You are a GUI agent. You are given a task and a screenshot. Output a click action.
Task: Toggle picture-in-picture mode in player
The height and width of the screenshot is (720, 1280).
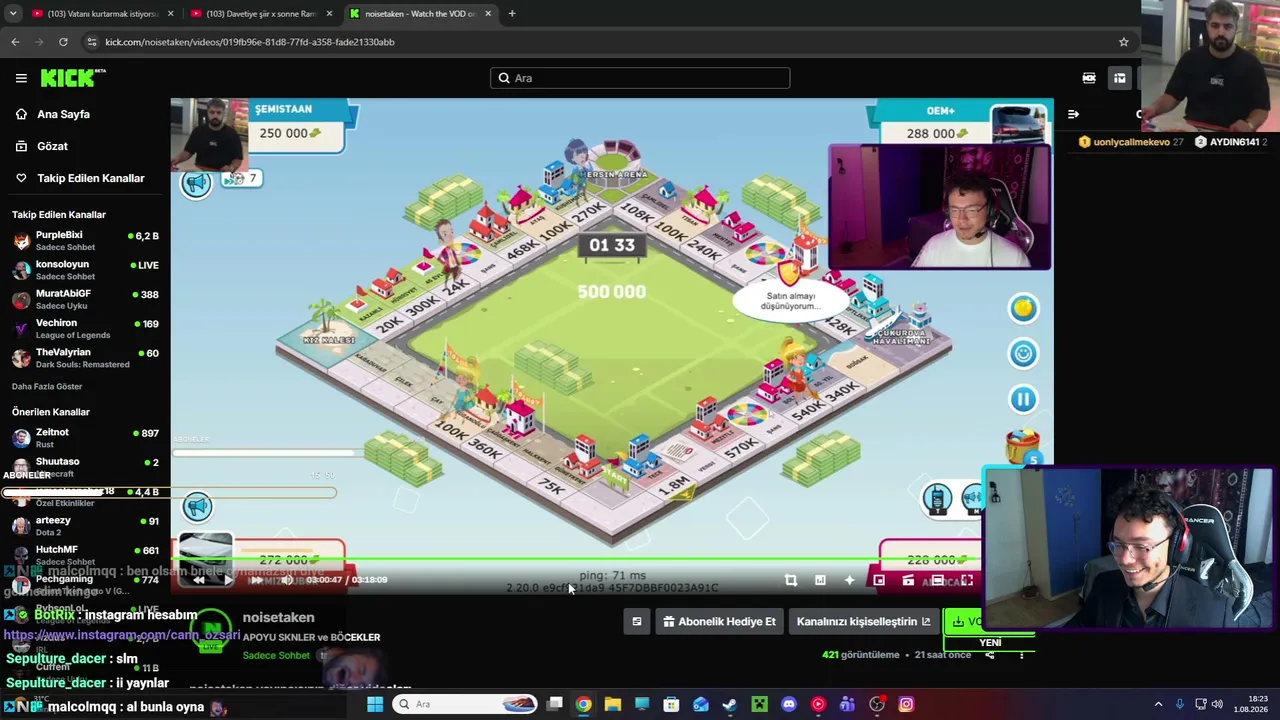click(879, 580)
